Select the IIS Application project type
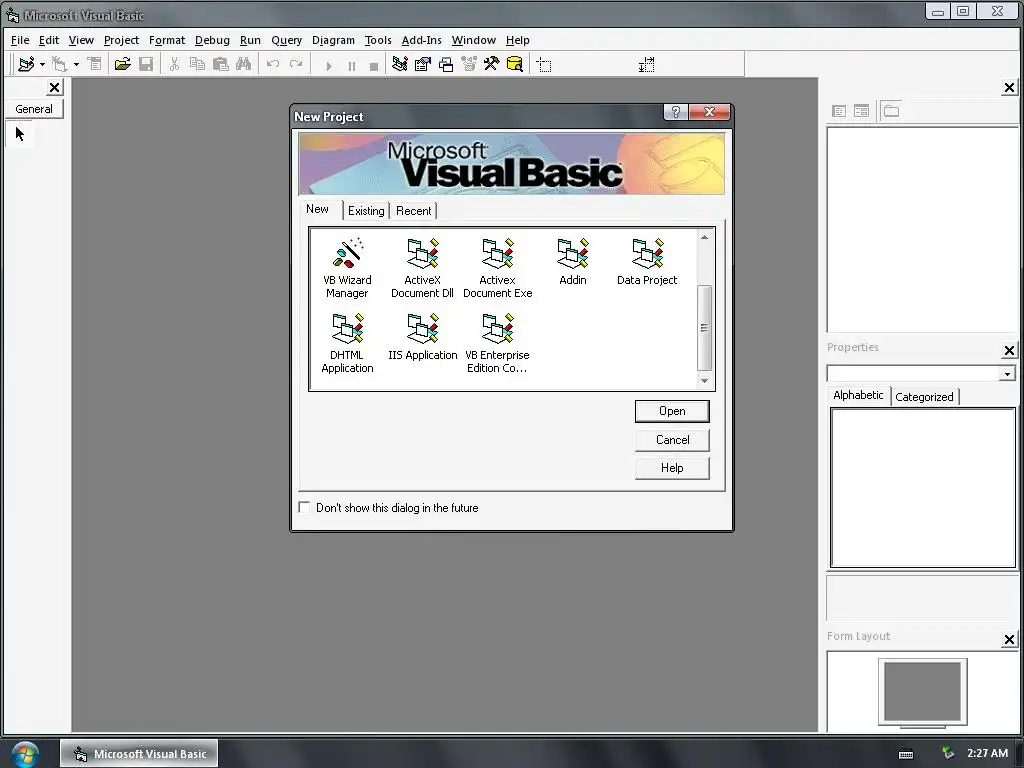The width and height of the screenshot is (1024, 768). tap(423, 337)
